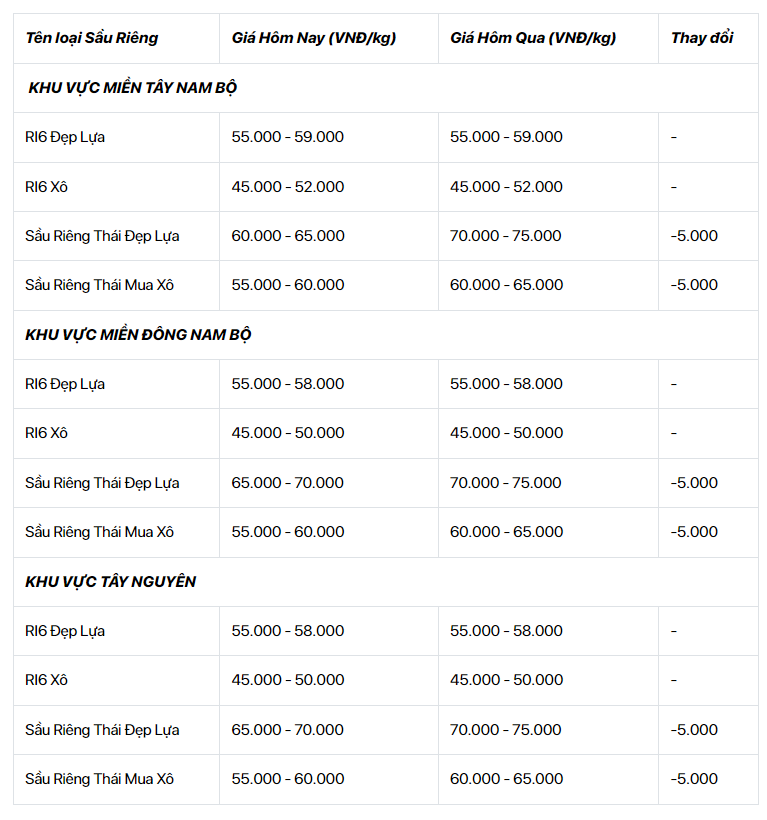Select the 'KHU VỰC MIỀN ĐÔNG NAM BỘ' section row
767x820 pixels.
coord(386,335)
